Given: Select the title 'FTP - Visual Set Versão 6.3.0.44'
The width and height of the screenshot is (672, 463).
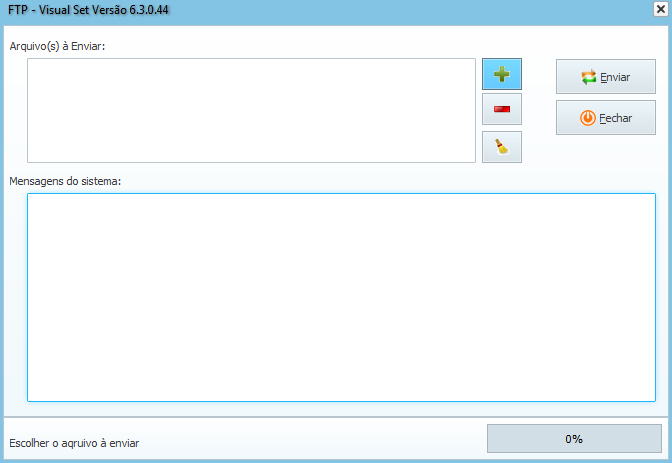Looking at the screenshot, I should (x=88, y=10).
